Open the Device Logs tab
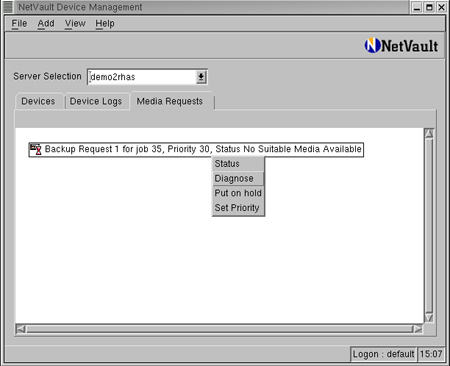Image resolution: width=450 pixels, height=366 pixels. click(96, 101)
